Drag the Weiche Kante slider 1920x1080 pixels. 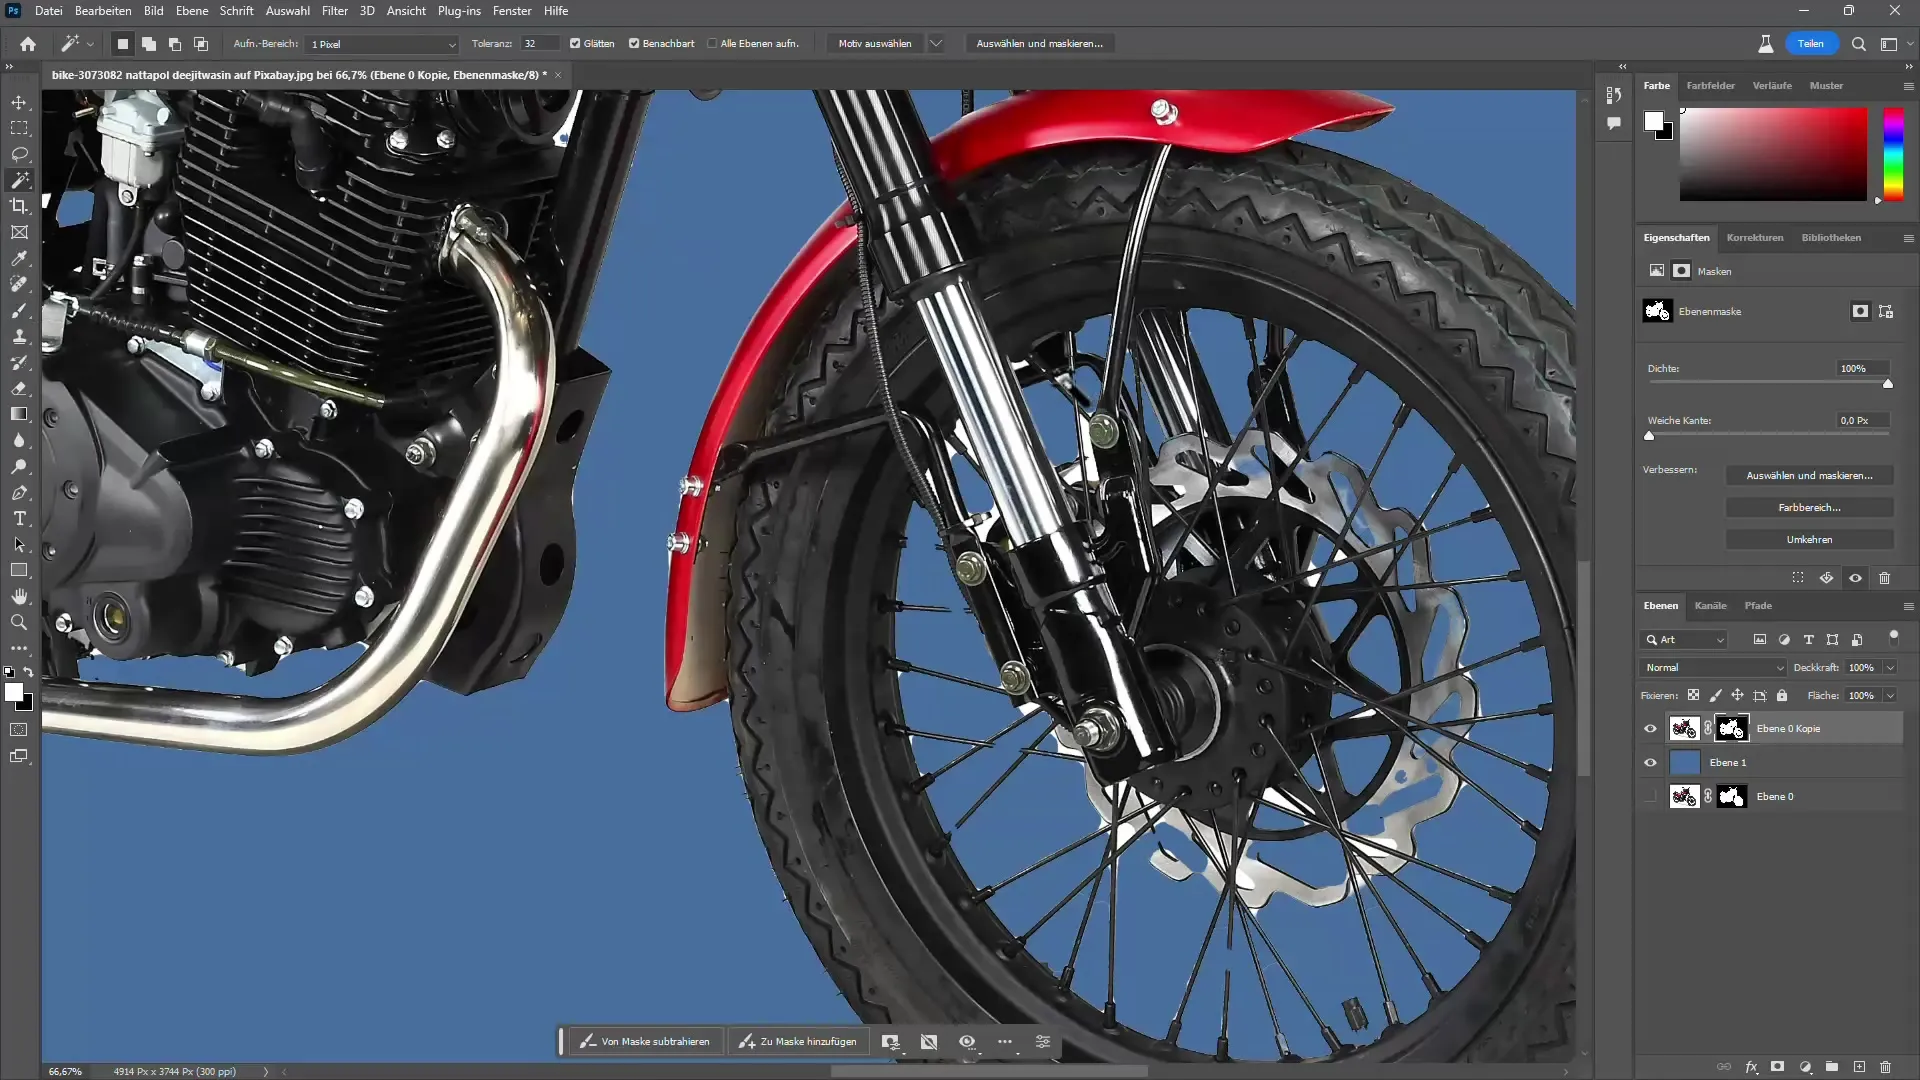(x=1648, y=434)
